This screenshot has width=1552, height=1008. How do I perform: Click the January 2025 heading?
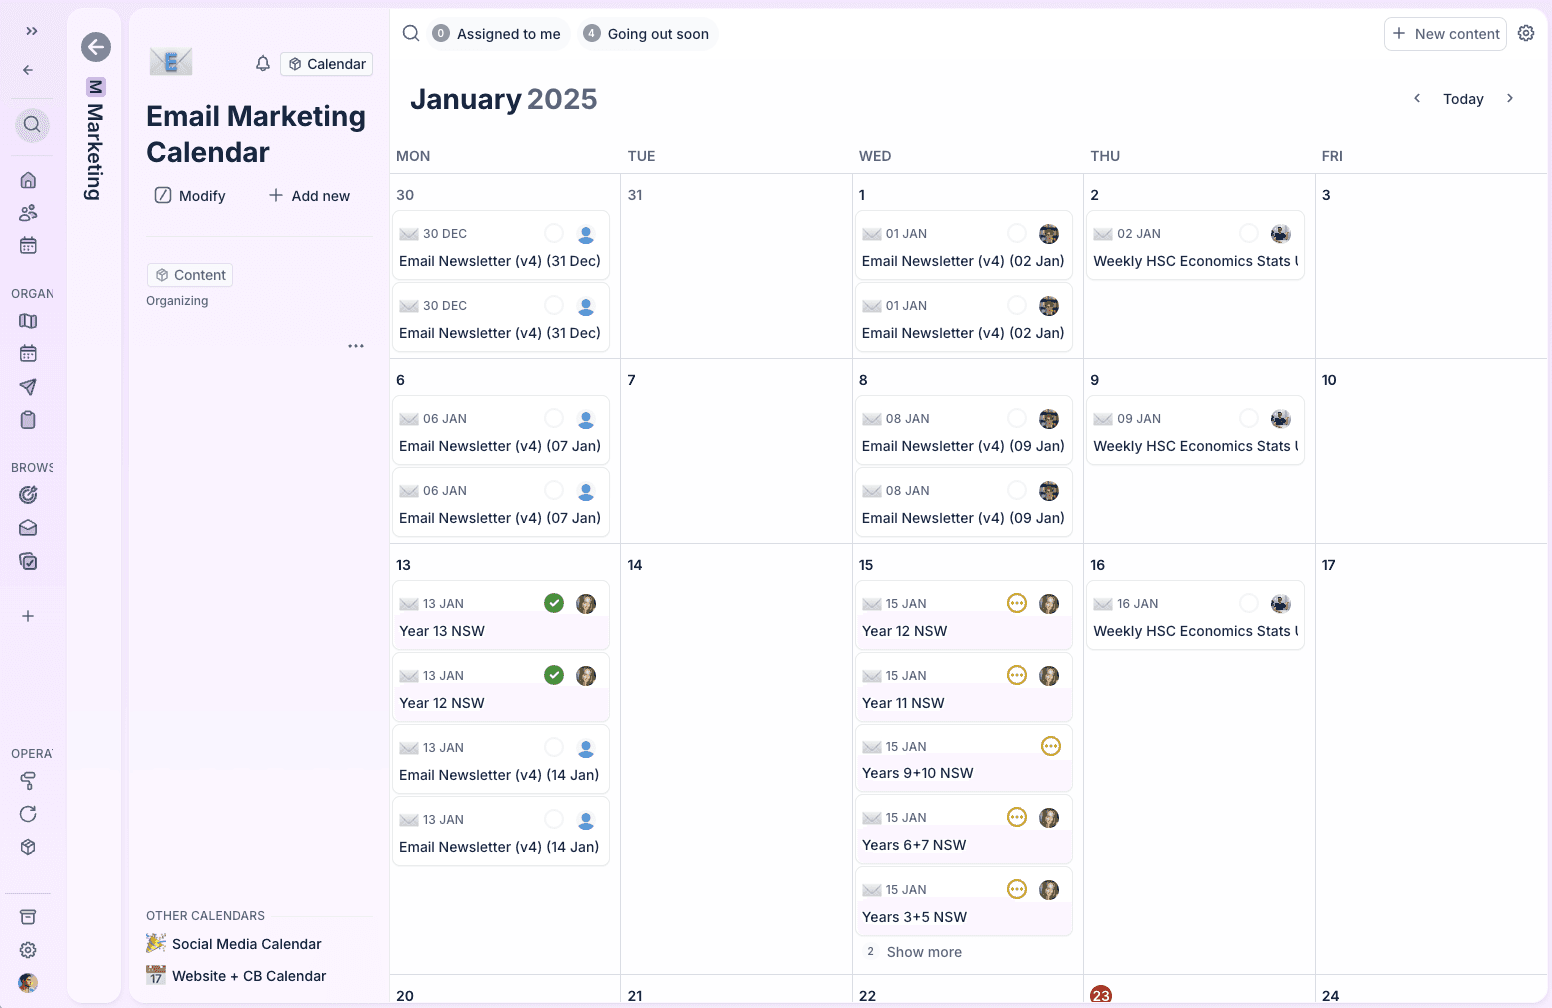(503, 99)
